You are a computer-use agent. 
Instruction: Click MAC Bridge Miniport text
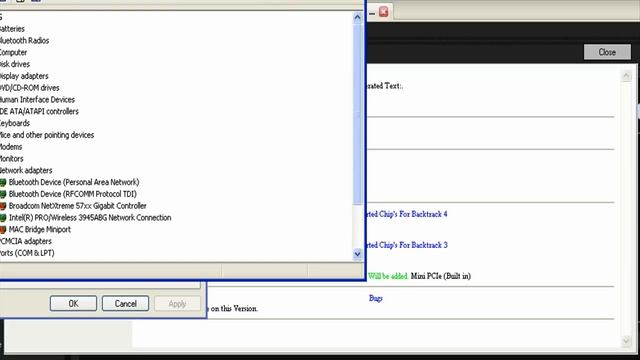tap(40, 230)
